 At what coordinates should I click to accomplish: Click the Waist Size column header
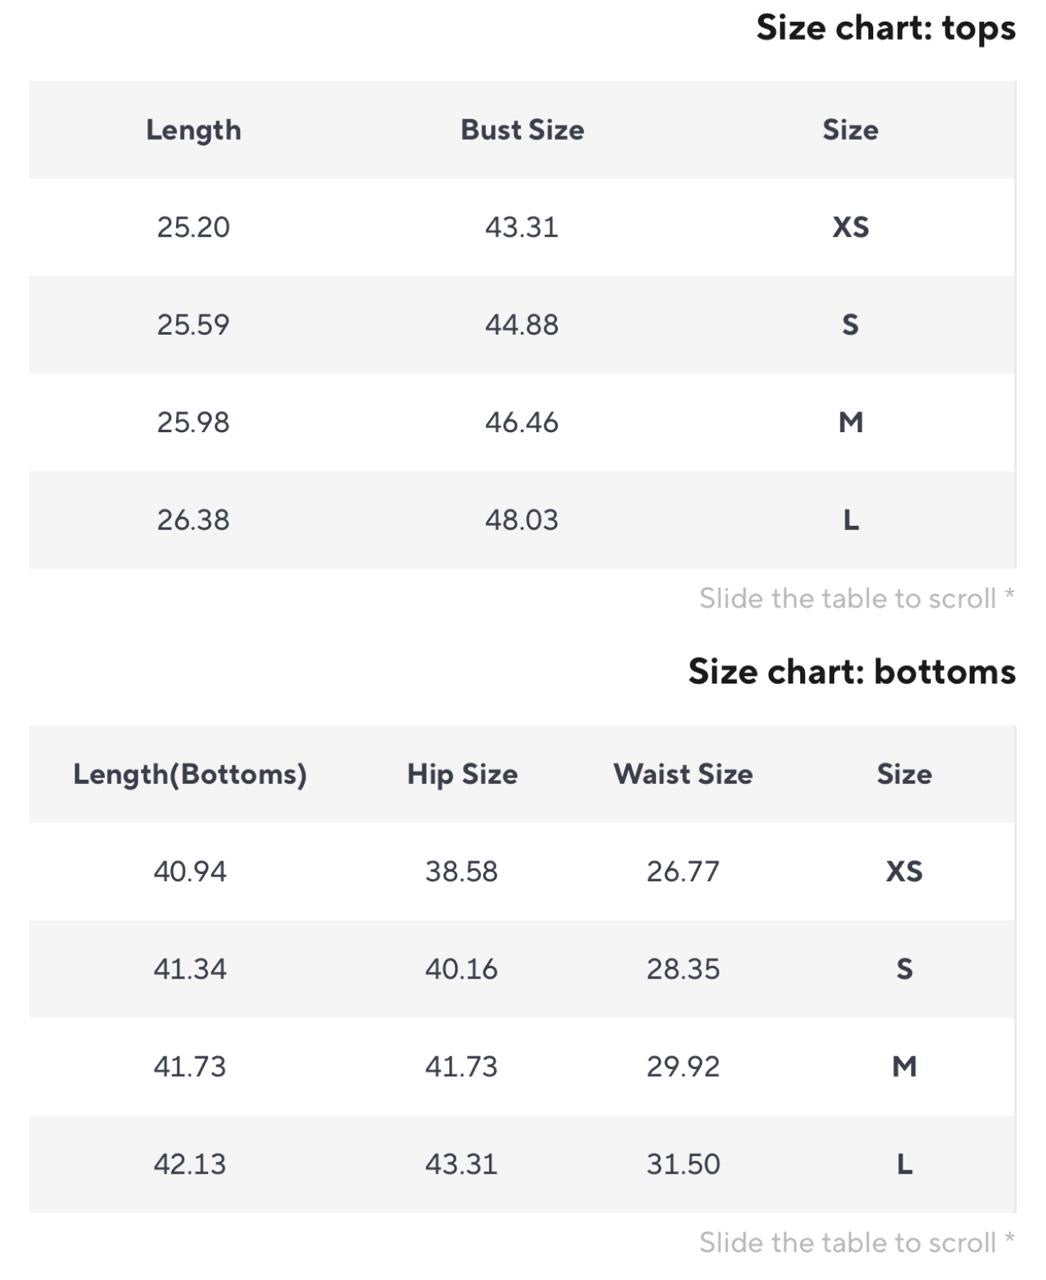683,774
